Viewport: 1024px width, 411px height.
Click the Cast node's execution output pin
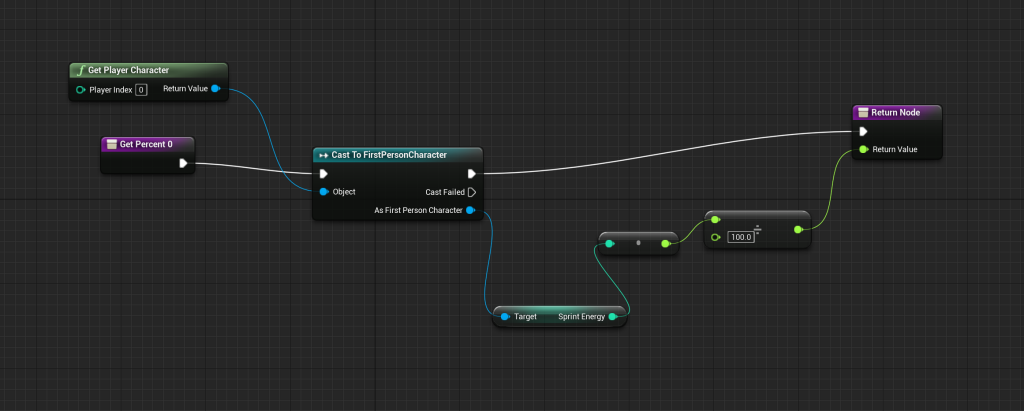(x=472, y=173)
